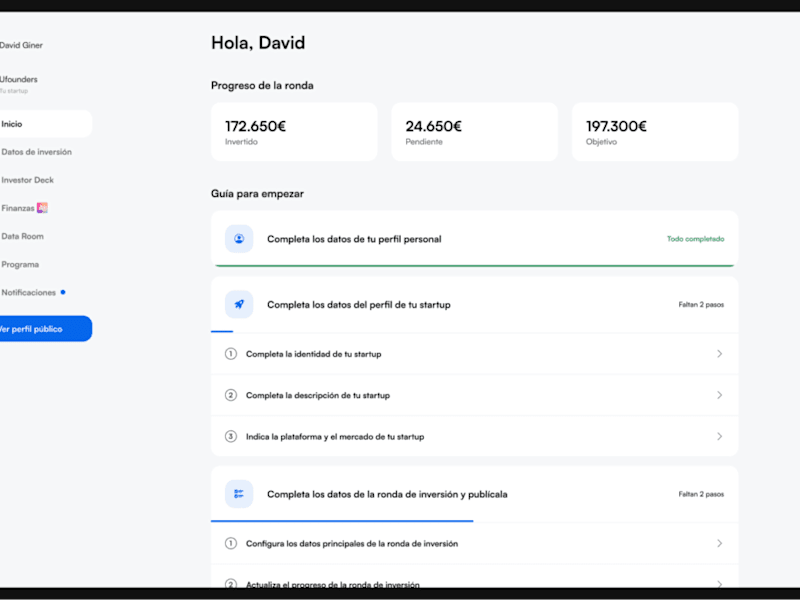Open chevron for Configura los datos principales row
This screenshot has height=600, width=800.
click(719, 543)
